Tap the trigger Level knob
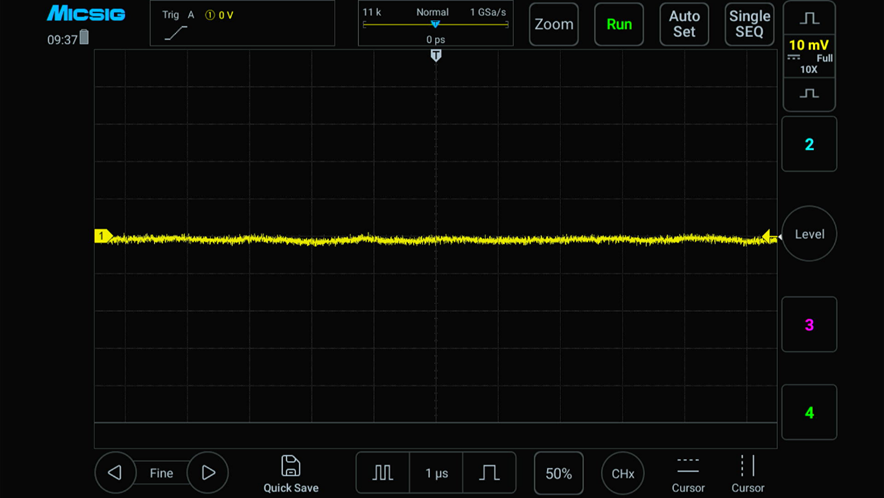The image size is (884, 498). coord(809,233)
